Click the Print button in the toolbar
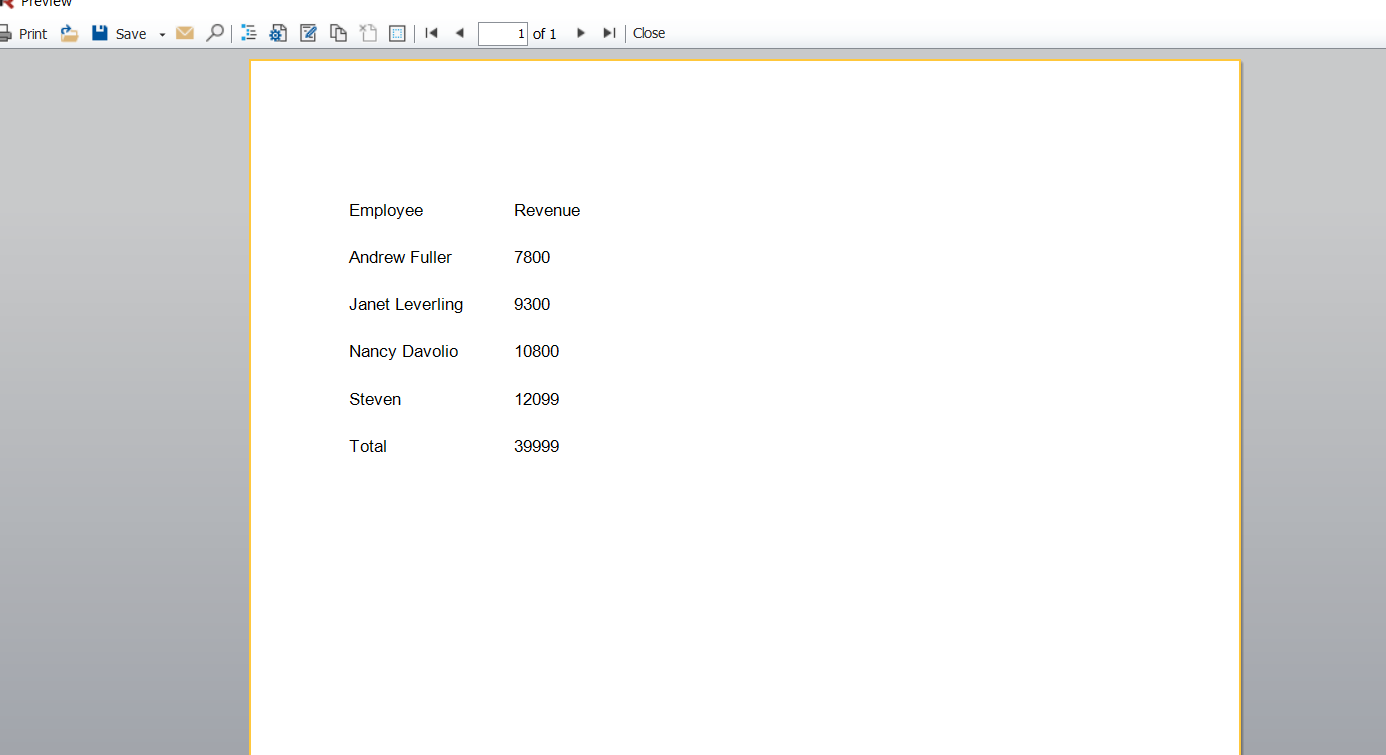The height and width of the screenshot is (755, 1386). 23,34
